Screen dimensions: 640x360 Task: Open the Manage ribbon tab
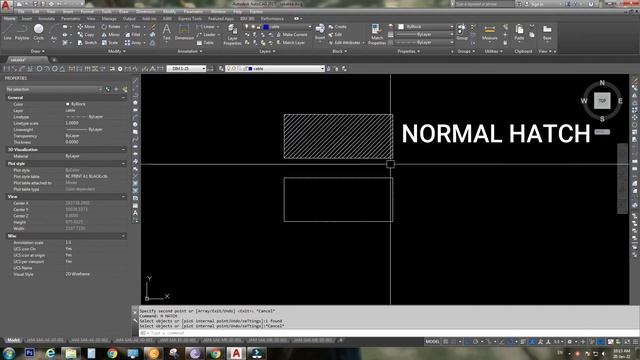pyautogui.click(x=109, y=18)
